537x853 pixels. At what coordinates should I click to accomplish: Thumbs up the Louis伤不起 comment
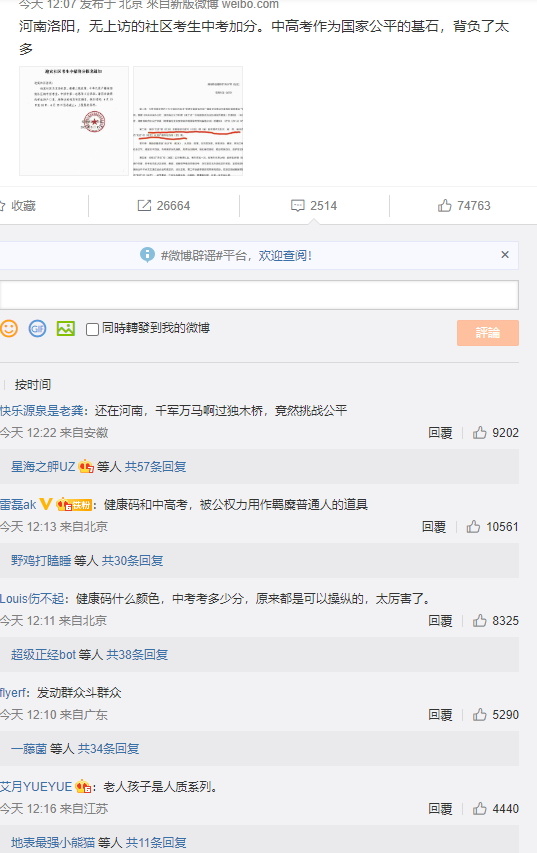495,621
